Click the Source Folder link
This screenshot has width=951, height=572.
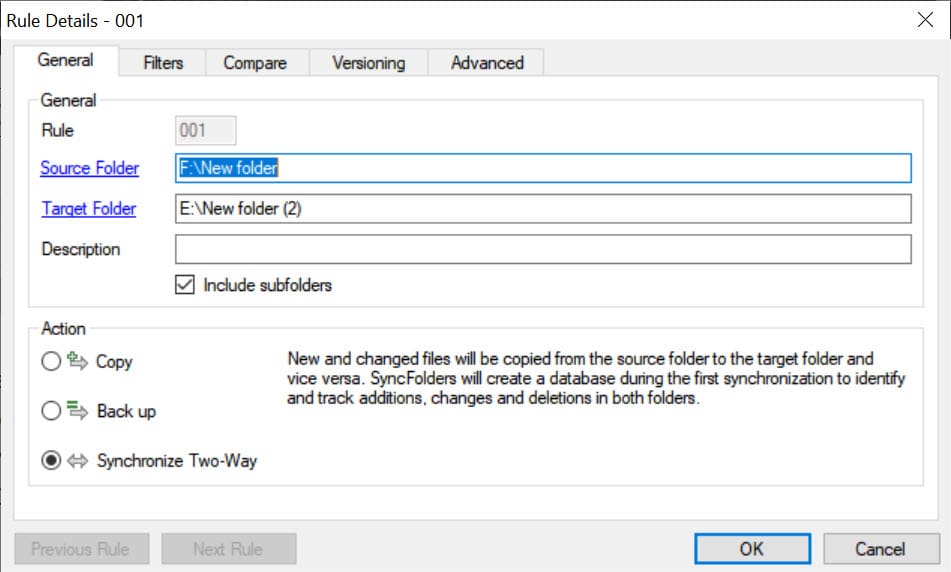pyautogui.click(x=90, y=168)
